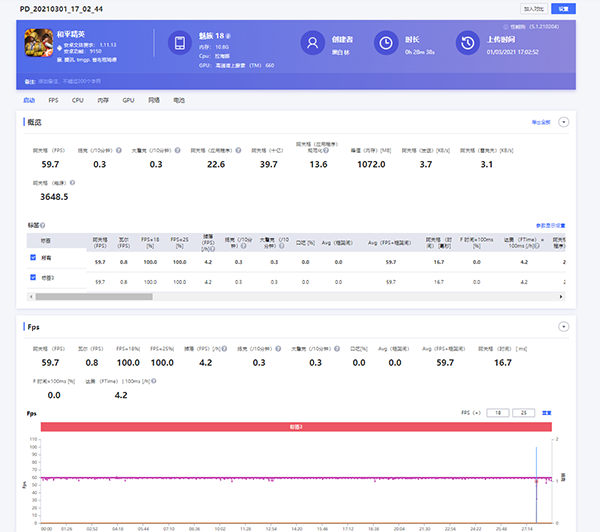600x532 pixels.
Task: Click the creator person icon
Action: point(315,44)
